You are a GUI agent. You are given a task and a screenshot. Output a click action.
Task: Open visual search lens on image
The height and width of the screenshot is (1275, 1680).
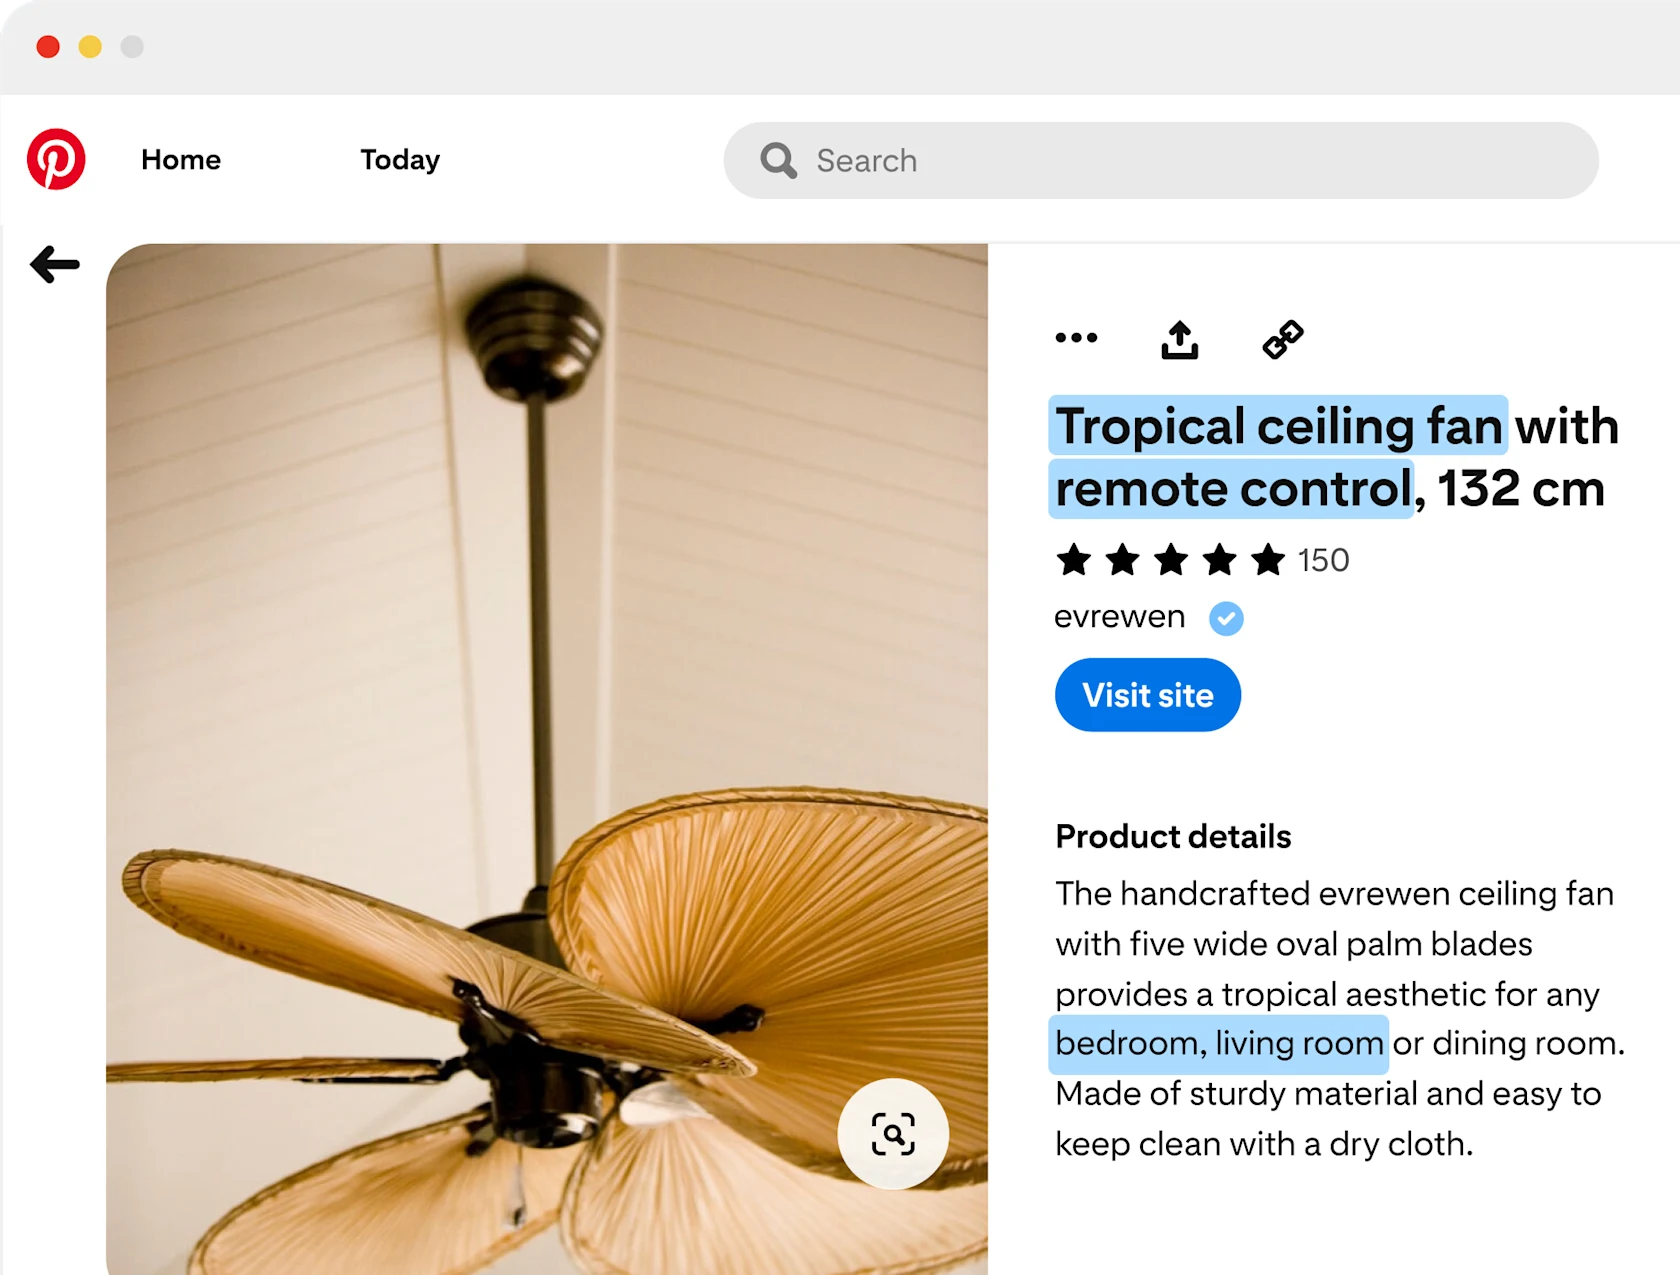tap(893, 1134)
